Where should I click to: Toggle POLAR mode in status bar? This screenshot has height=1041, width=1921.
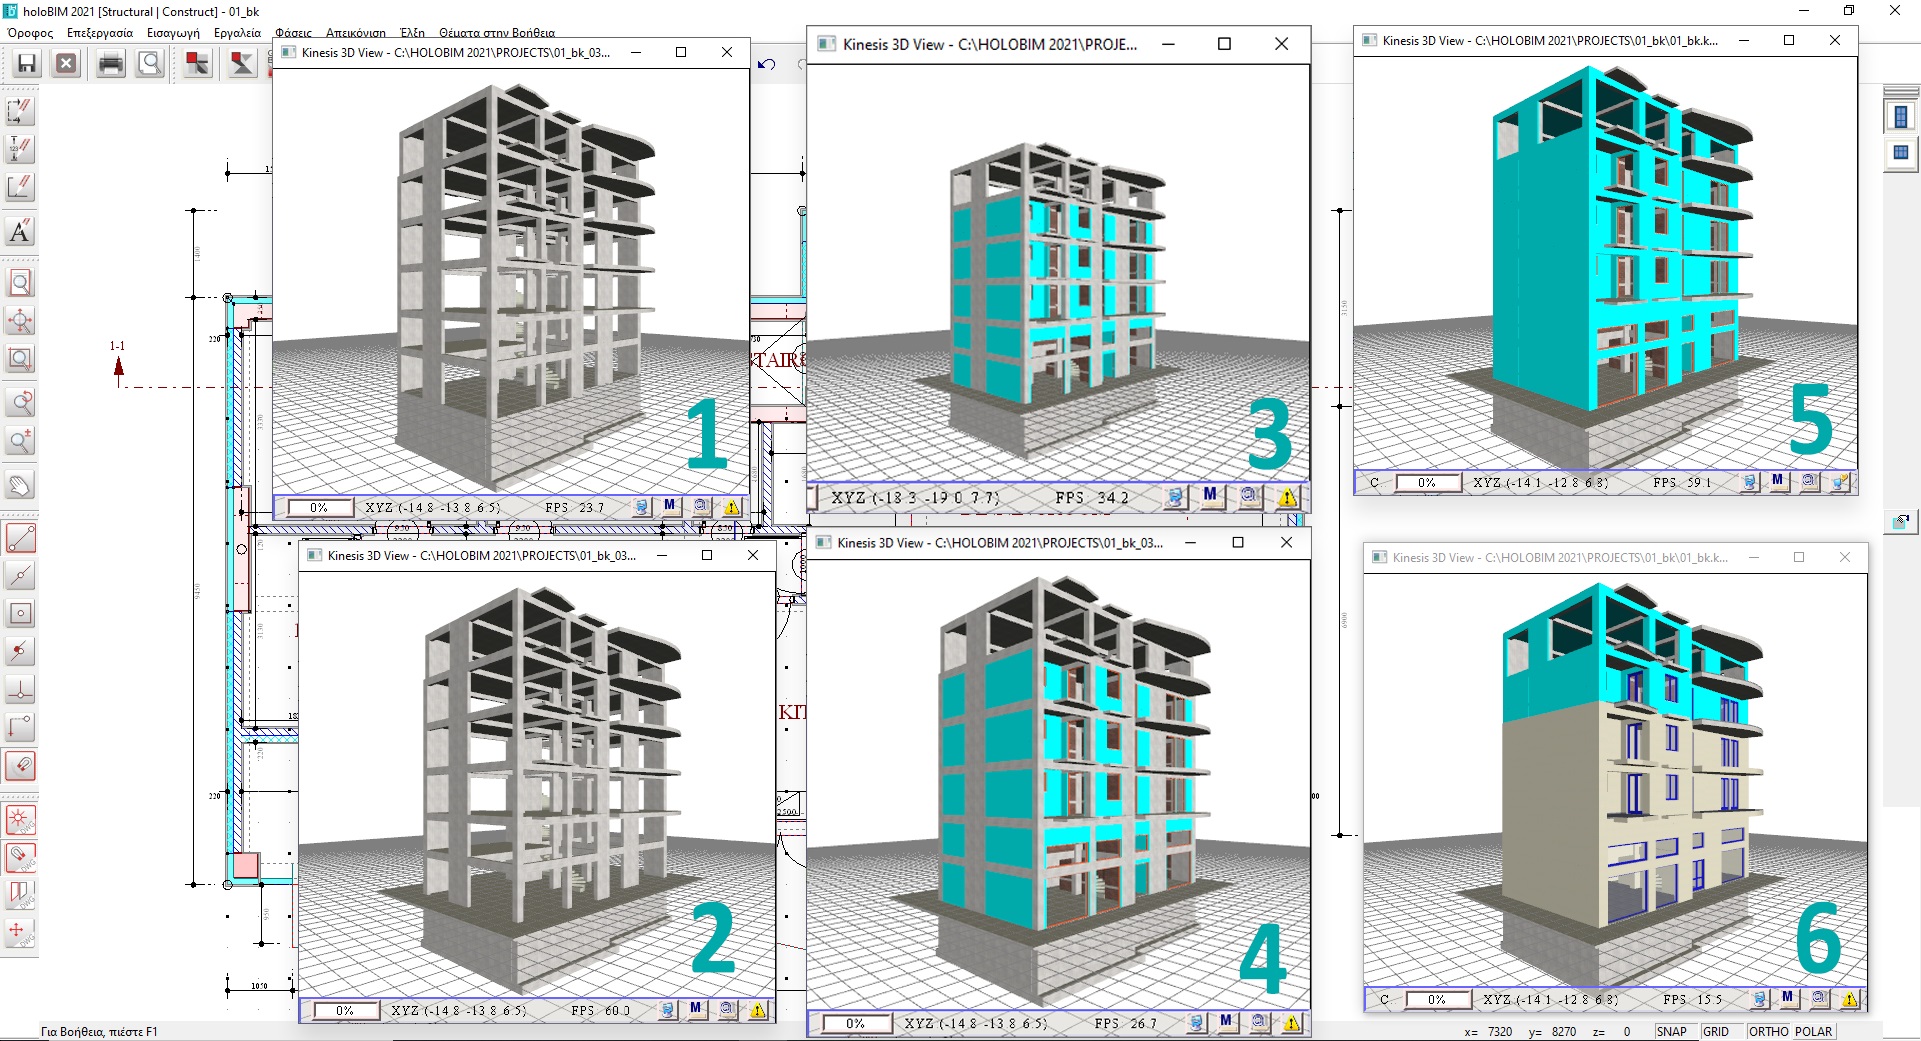click(x=1814, y=1031)
